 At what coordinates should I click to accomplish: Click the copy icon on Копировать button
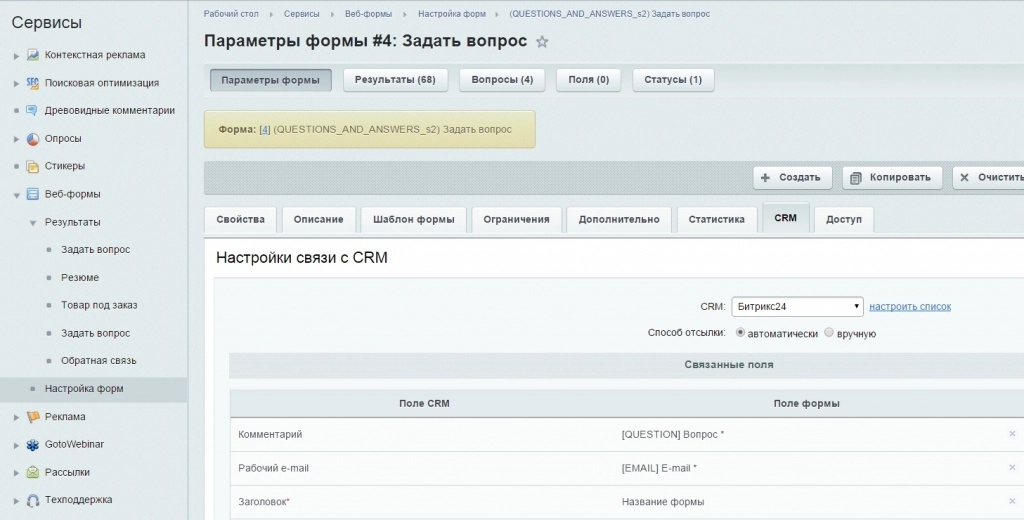coord(856,178)
